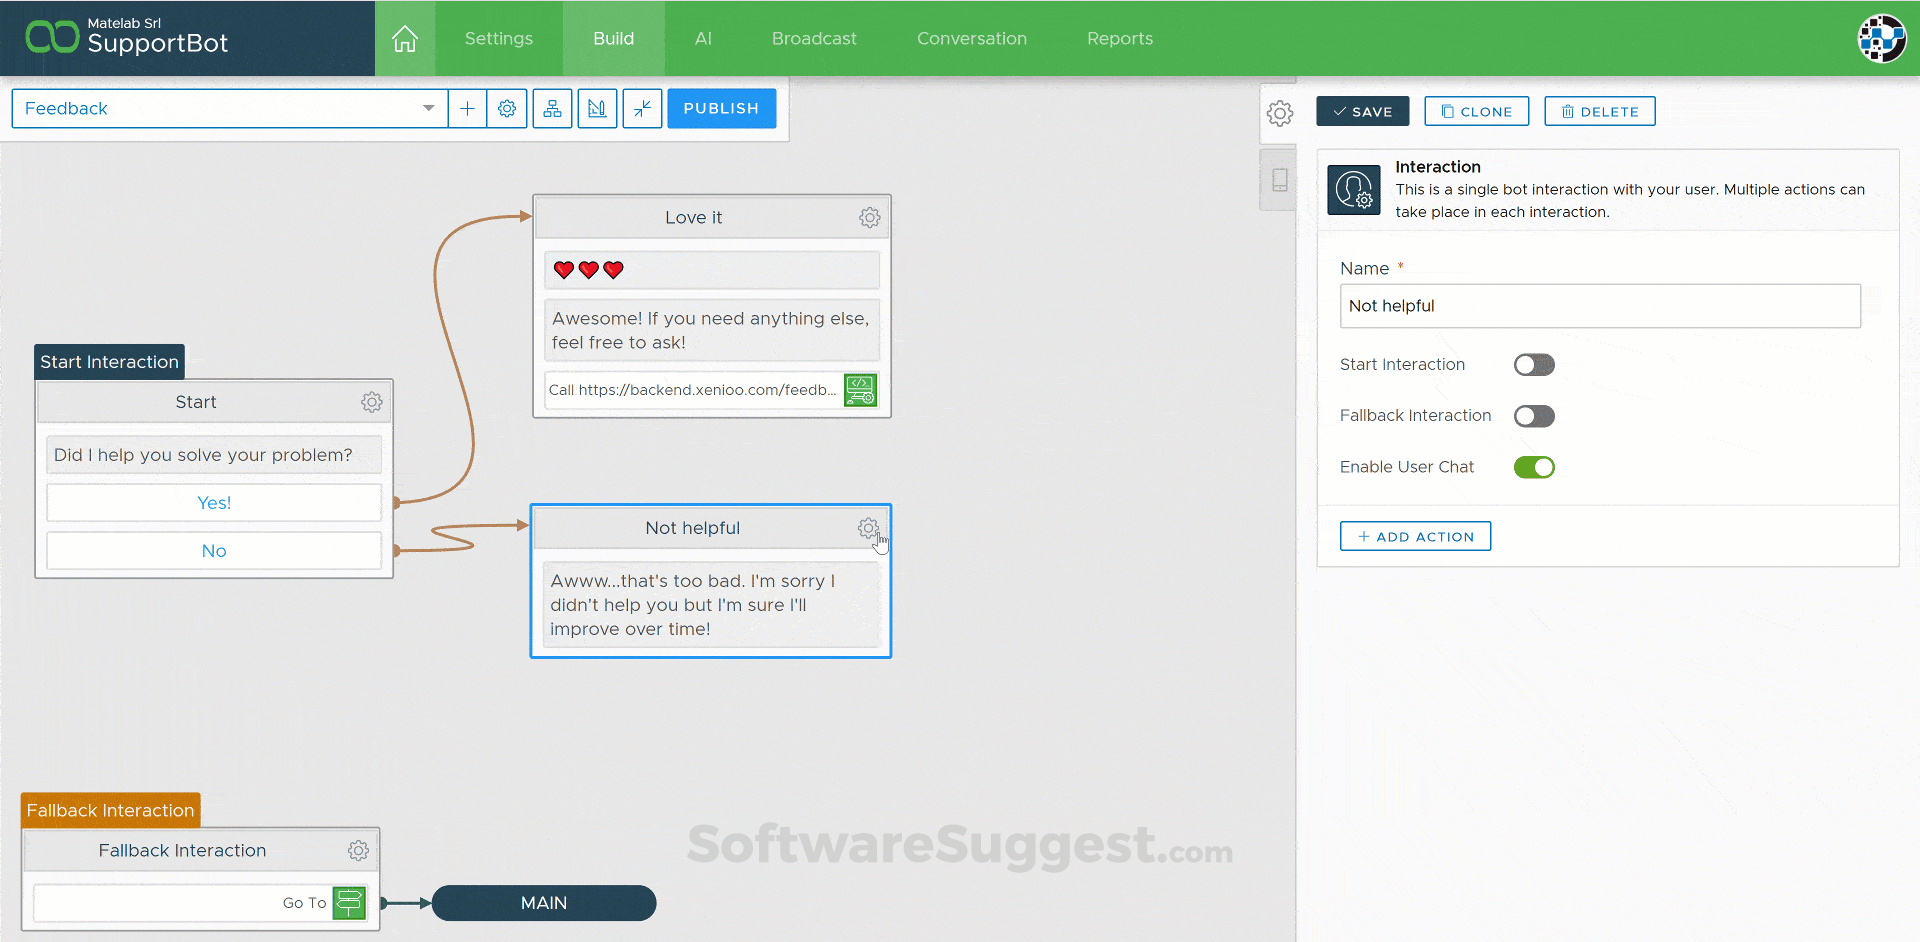Expand the mobile preview side panel
The height and width of the screenshot is (942, 1920).
click(x=1278, y=180)
